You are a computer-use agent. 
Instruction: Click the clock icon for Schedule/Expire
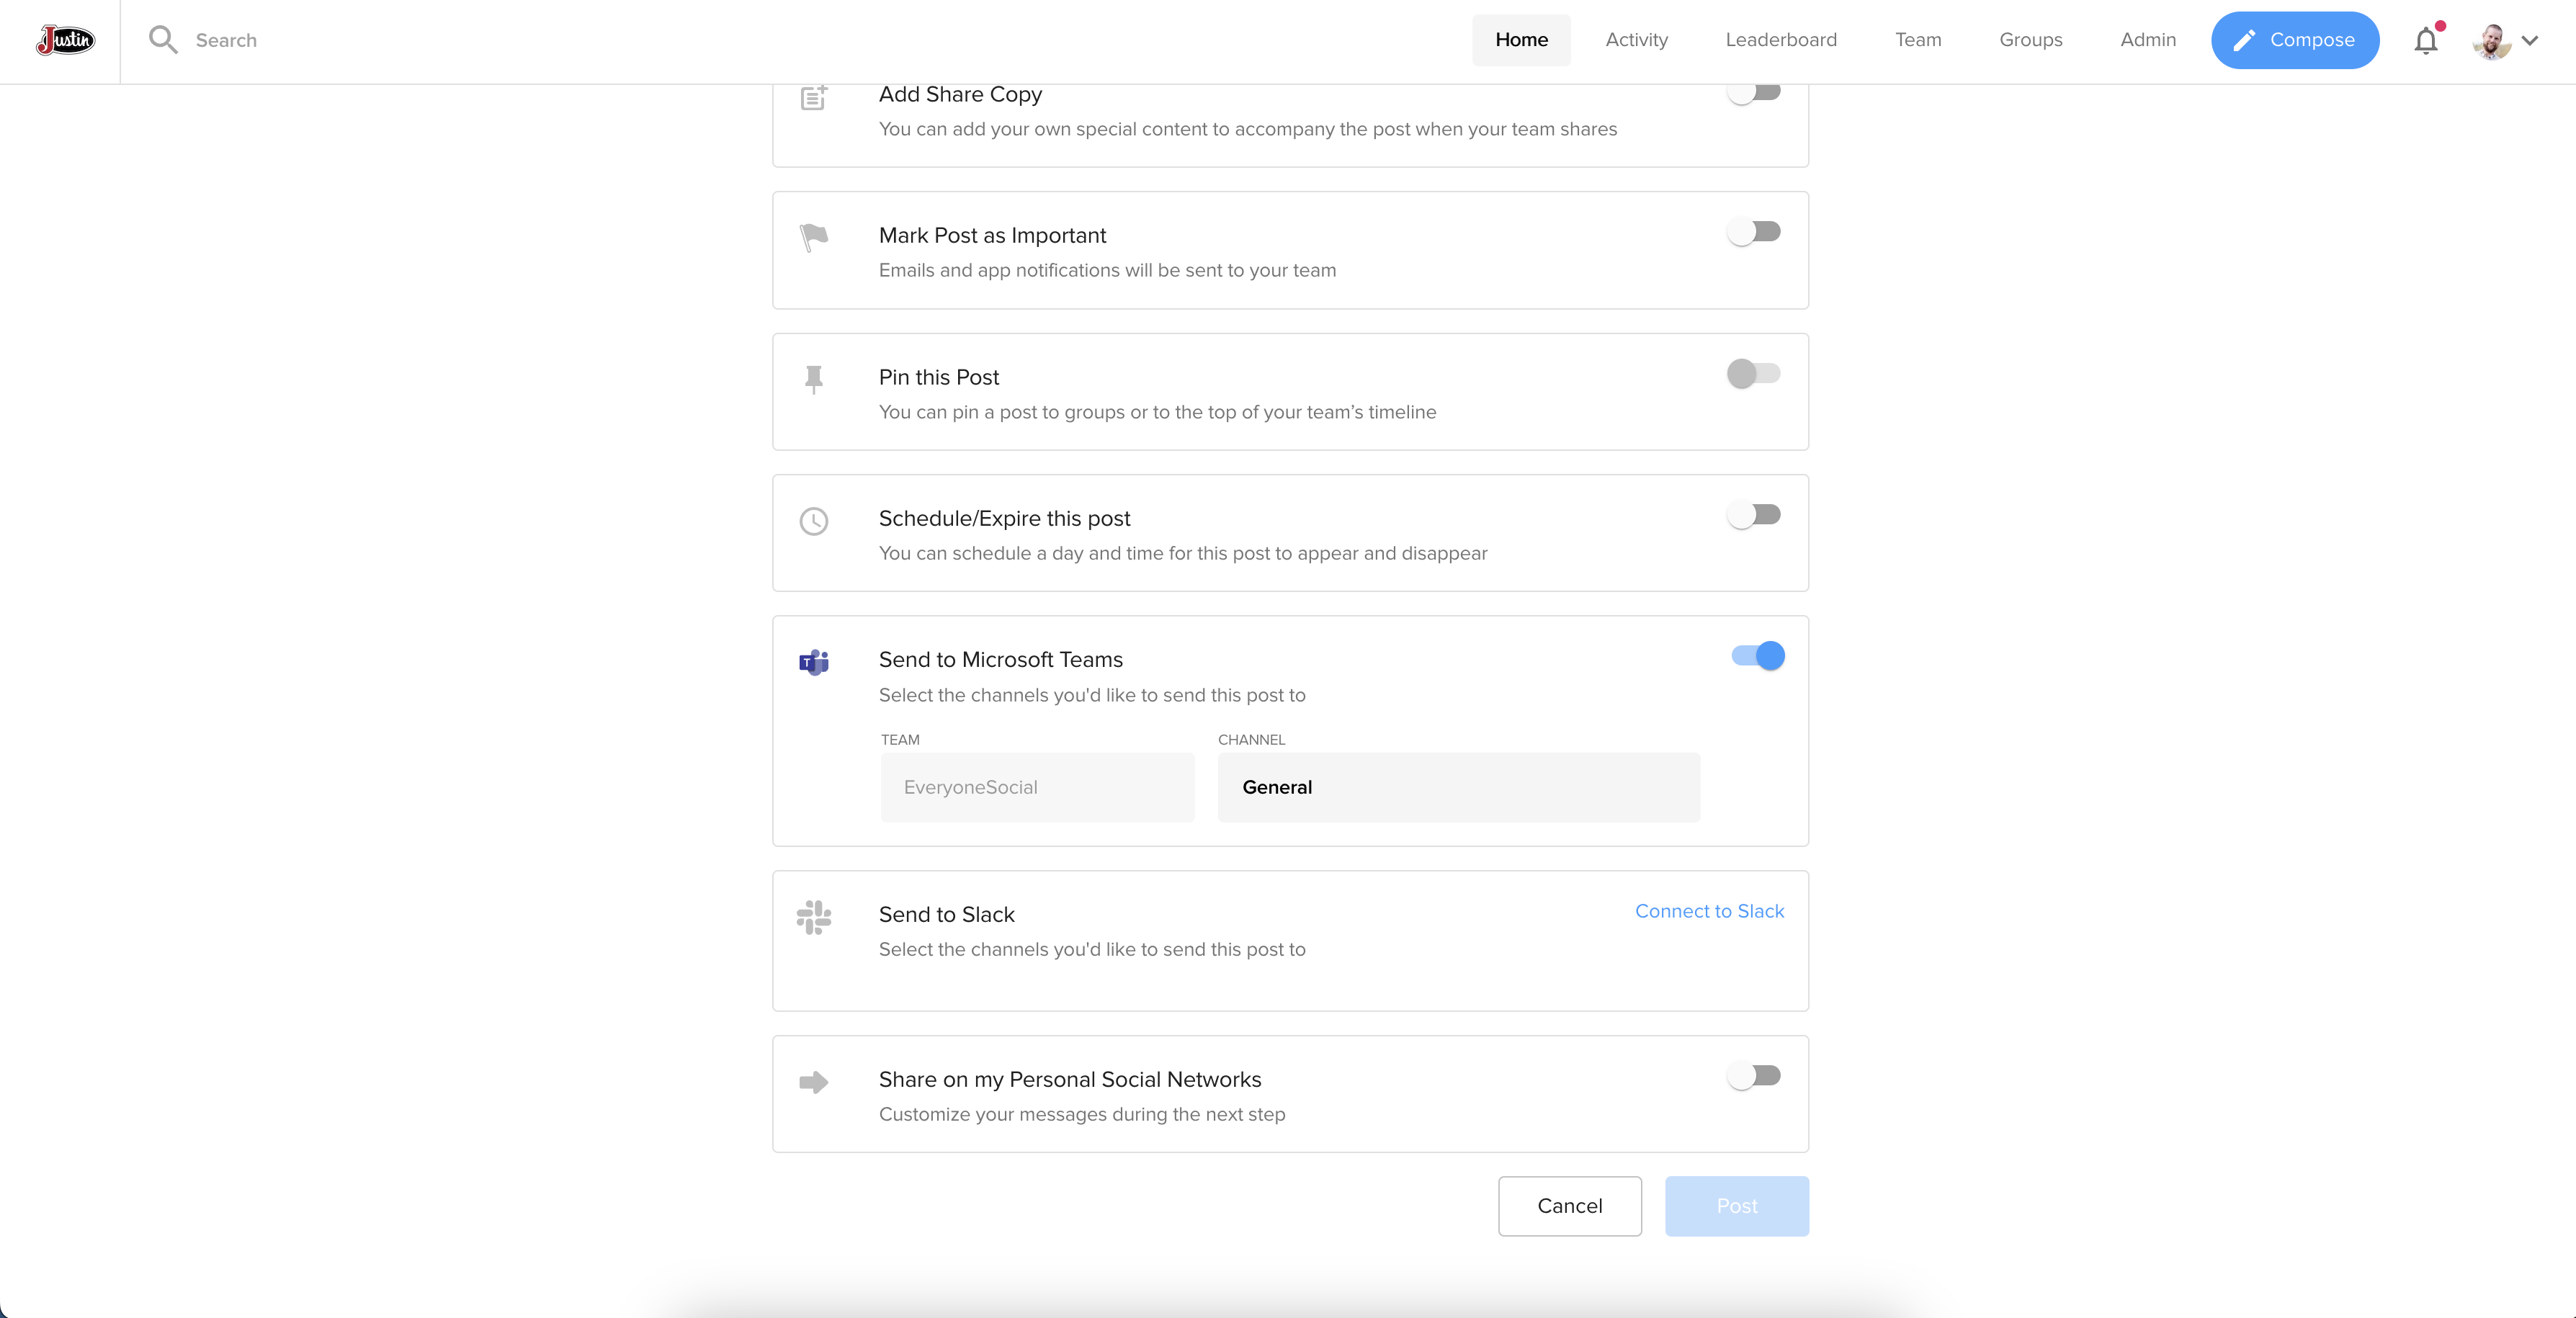(x=814, y=521)
